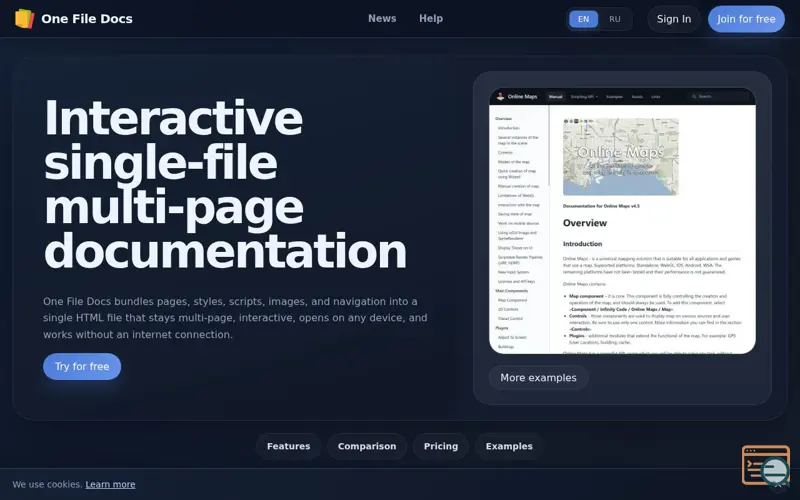
Task: Switch language to RU
Action: point(614,19)
